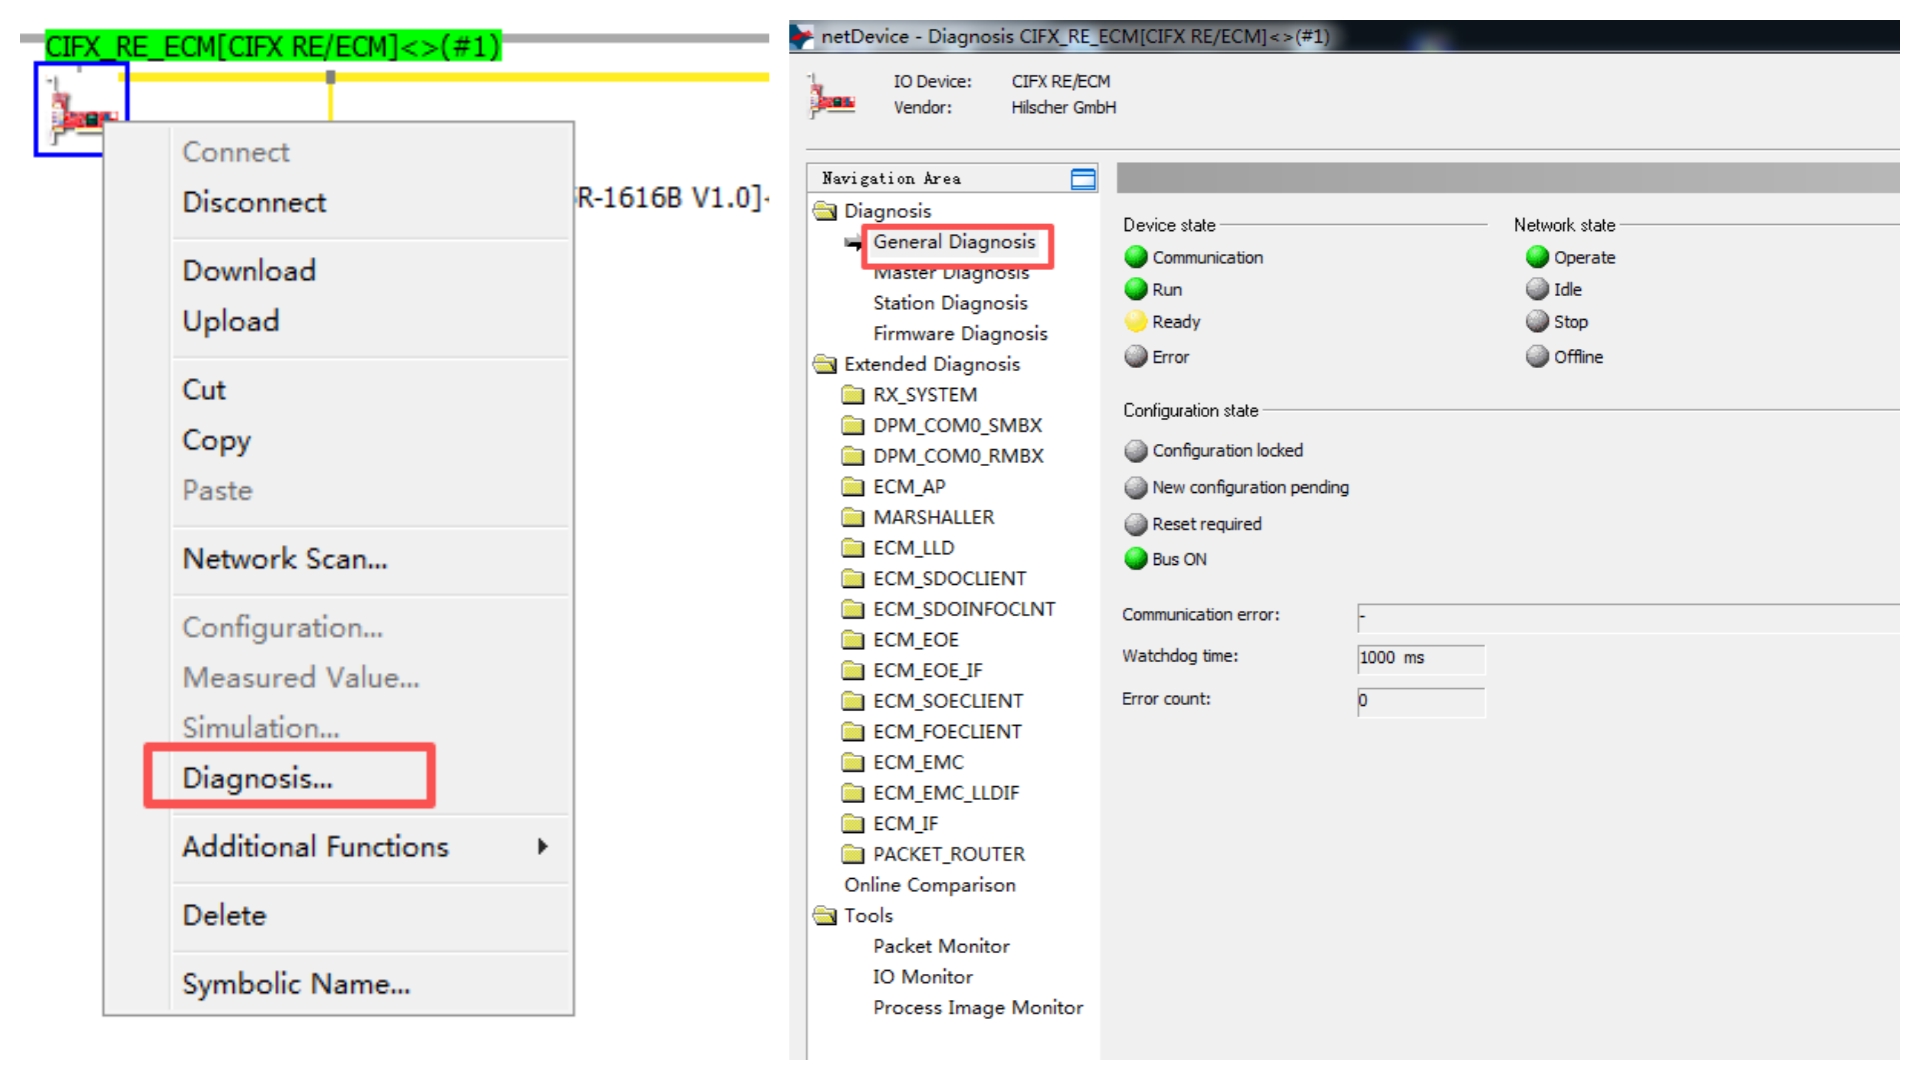The width and height of the screenshot is (1920, 1080).
Task: Click the ECM_EMC_LLDIF folder icon
Action: pos(853,793)
